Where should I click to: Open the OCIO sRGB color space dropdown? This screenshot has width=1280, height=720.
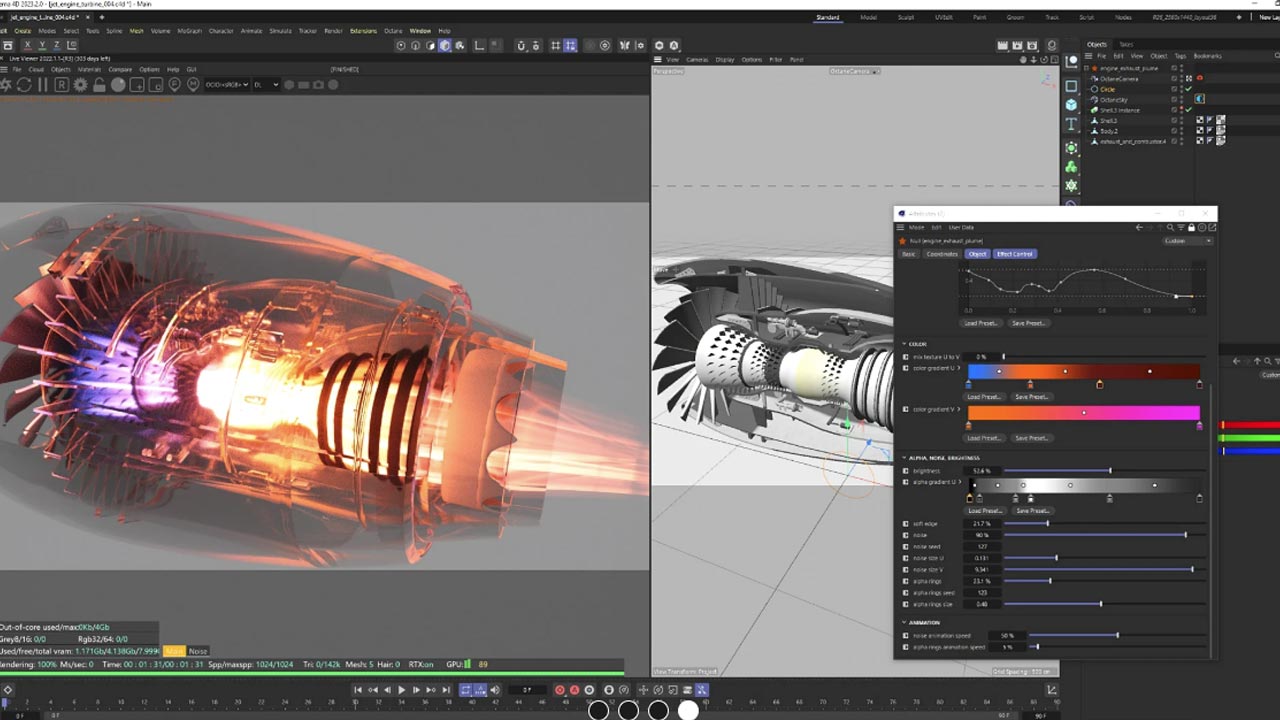click(x=226, y=85)
